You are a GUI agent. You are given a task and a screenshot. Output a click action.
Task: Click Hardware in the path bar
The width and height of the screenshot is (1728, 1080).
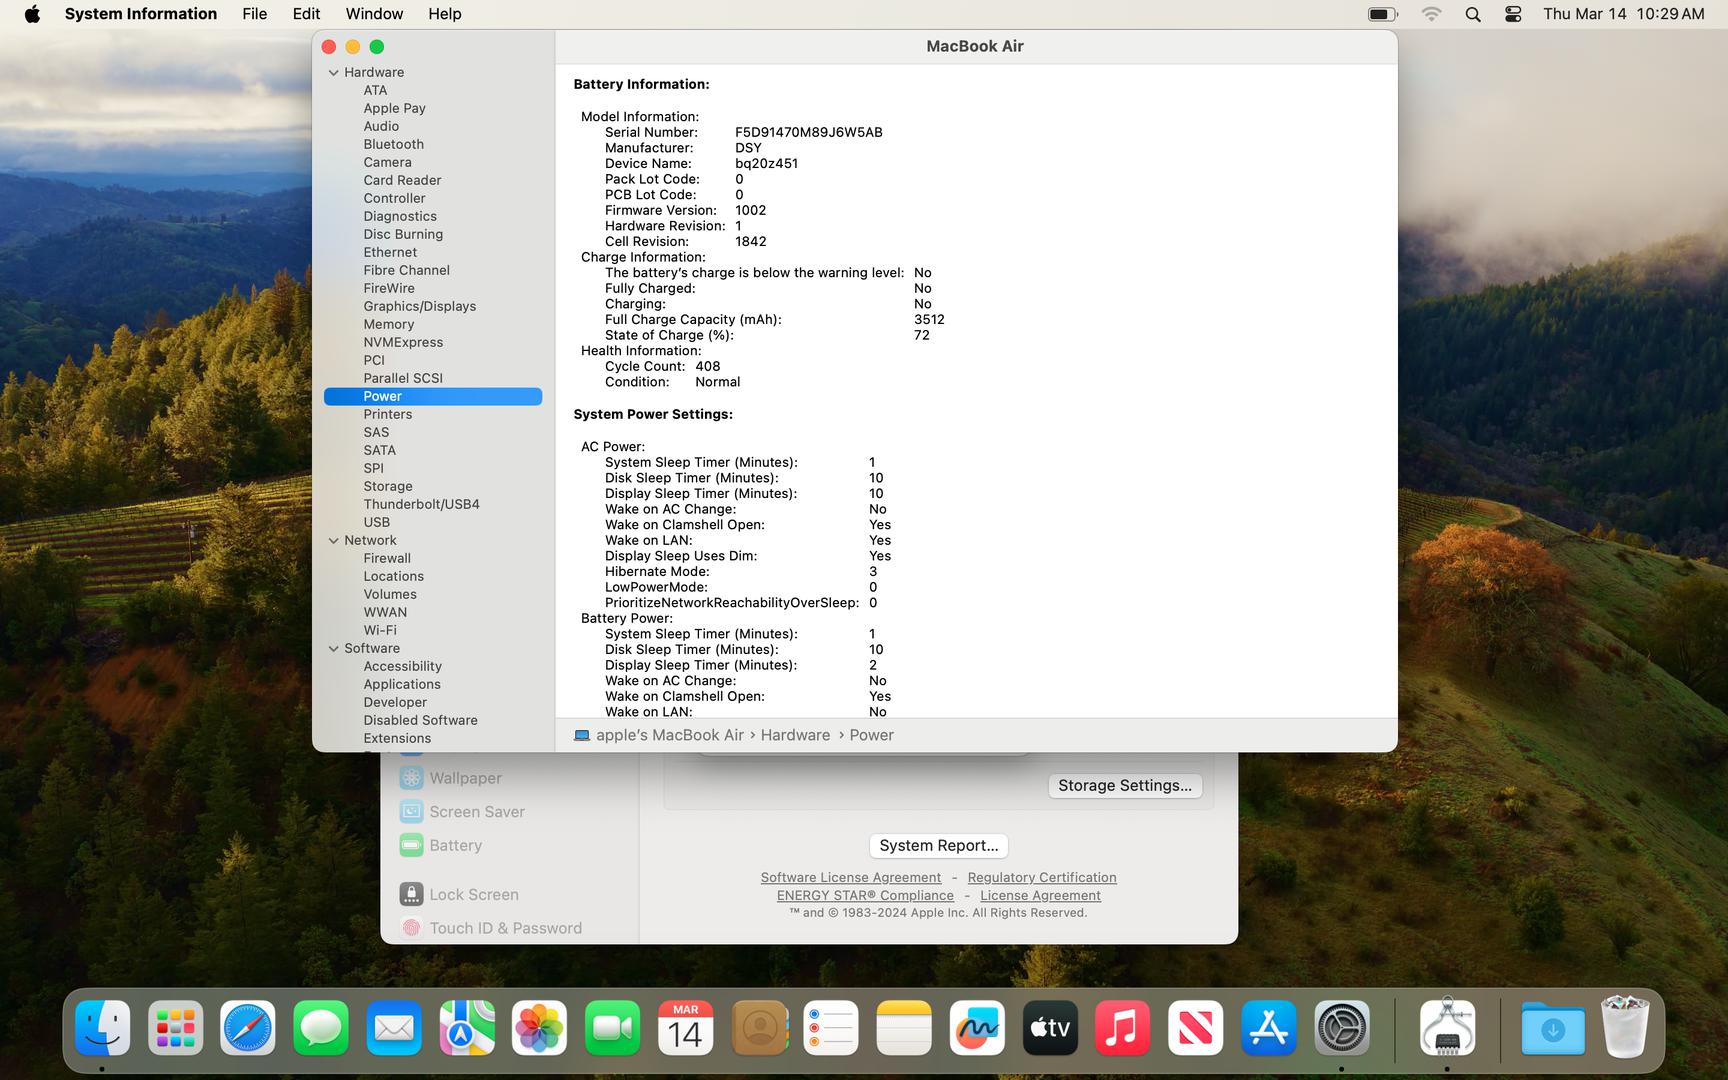coord(795,735)
